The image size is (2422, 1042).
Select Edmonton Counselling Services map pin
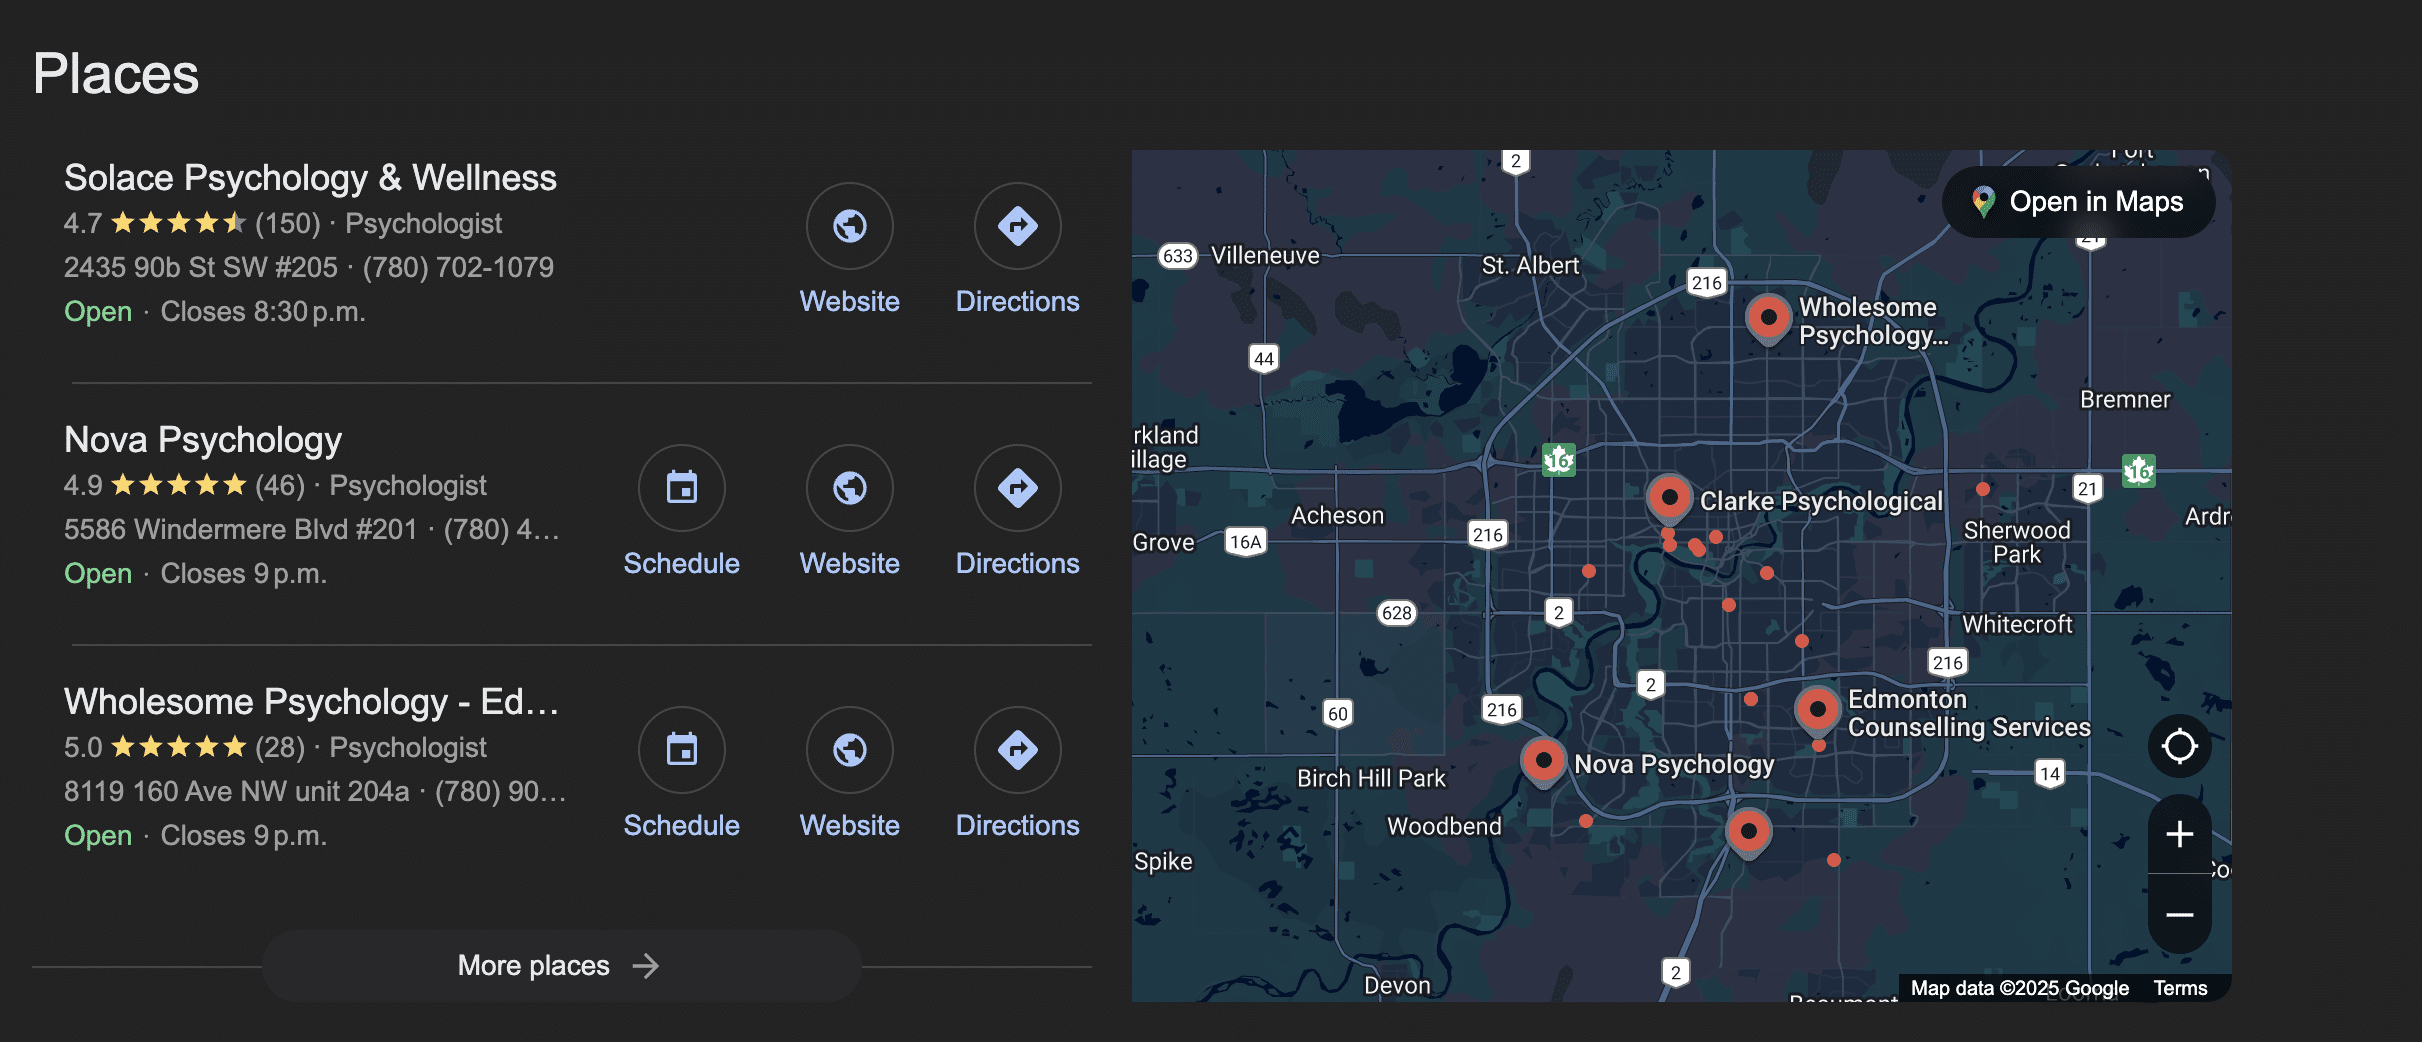(1817, 711)
